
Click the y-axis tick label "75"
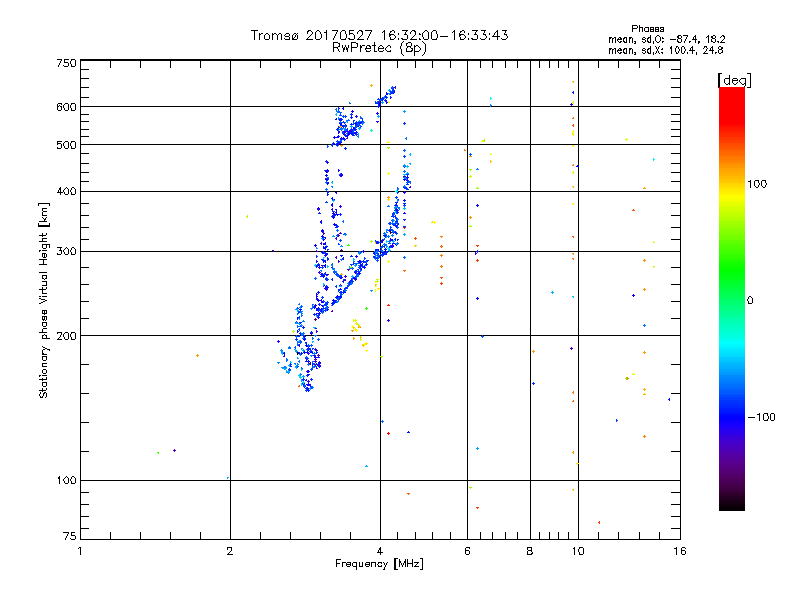(x=70, y=536)
